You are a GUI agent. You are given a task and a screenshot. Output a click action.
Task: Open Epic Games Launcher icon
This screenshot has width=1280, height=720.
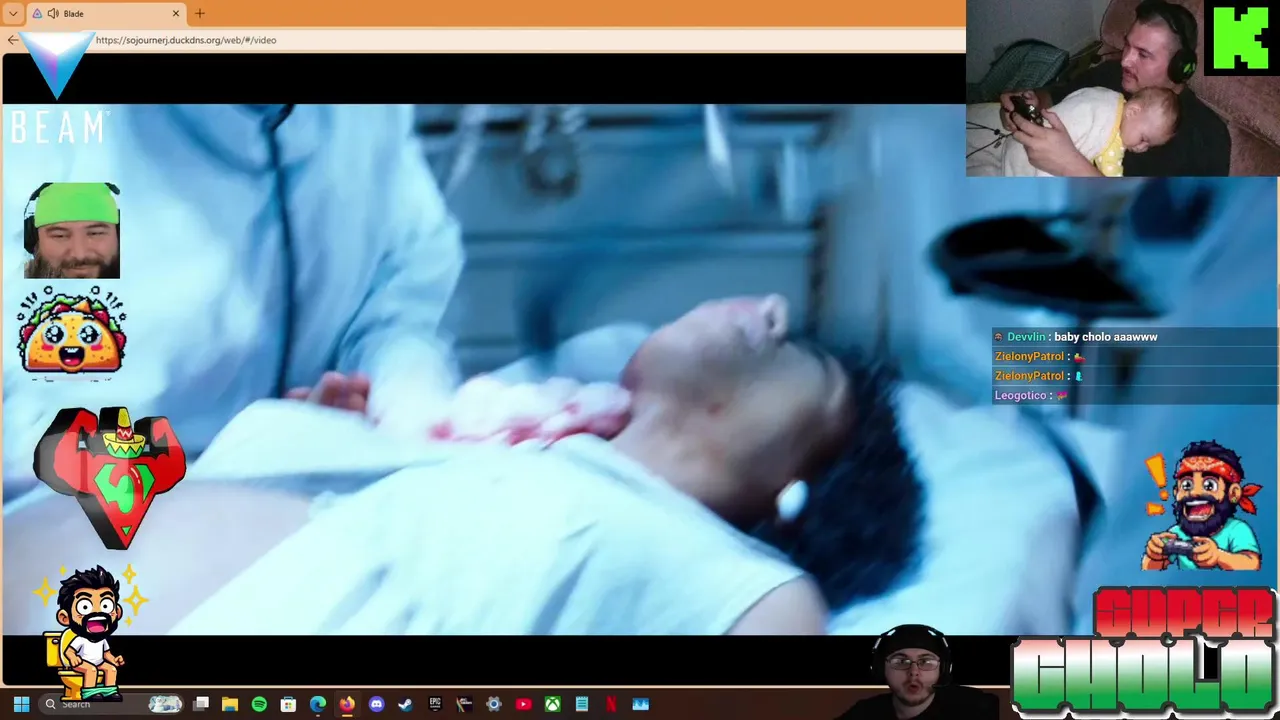(435, 704)
